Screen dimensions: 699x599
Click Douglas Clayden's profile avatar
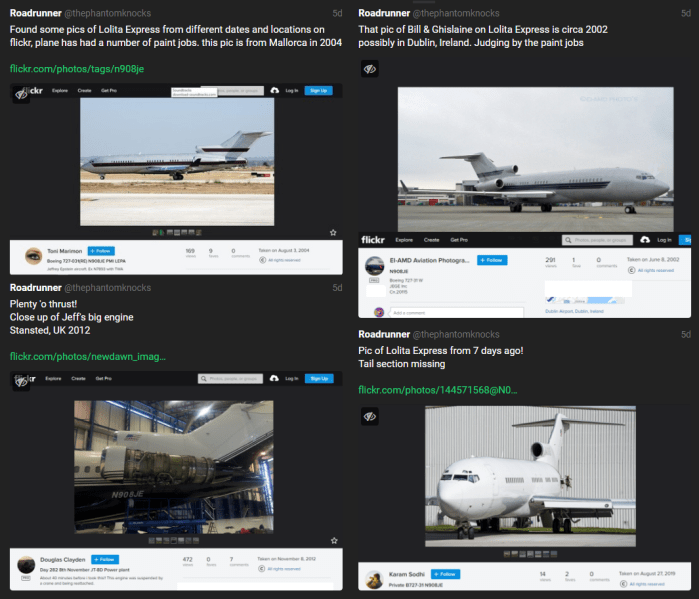click(x=26, y=565)
